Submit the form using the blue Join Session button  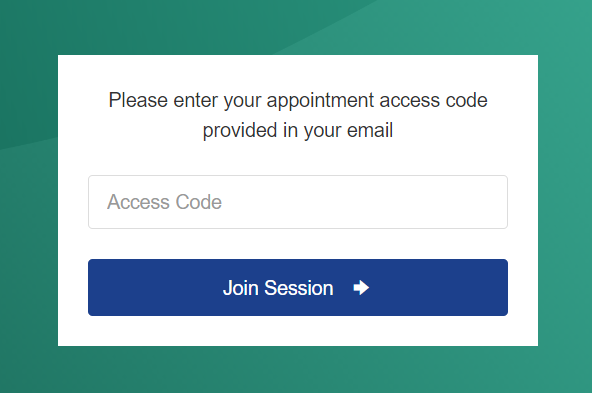298,287
